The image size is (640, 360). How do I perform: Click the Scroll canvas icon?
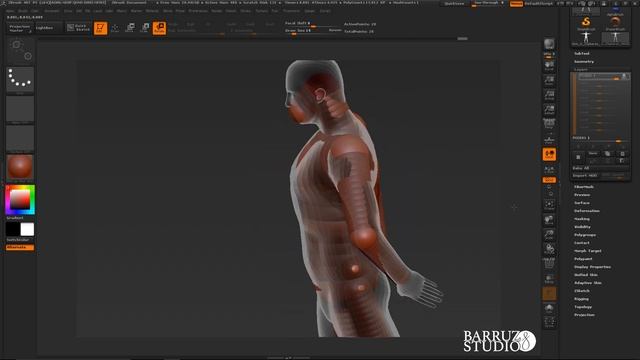click(x=549, y=66)
